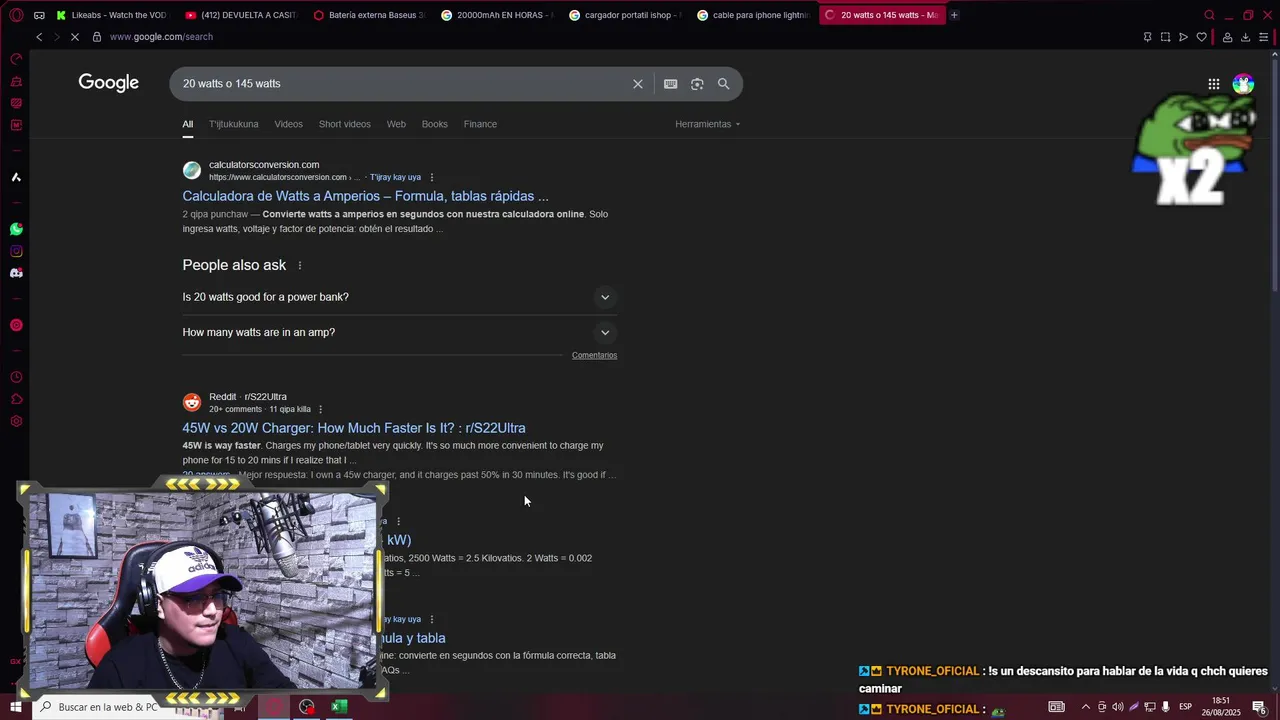Open People also ask options menu
This screenshot has height=720, width=1280.
[x=299, y=265]
